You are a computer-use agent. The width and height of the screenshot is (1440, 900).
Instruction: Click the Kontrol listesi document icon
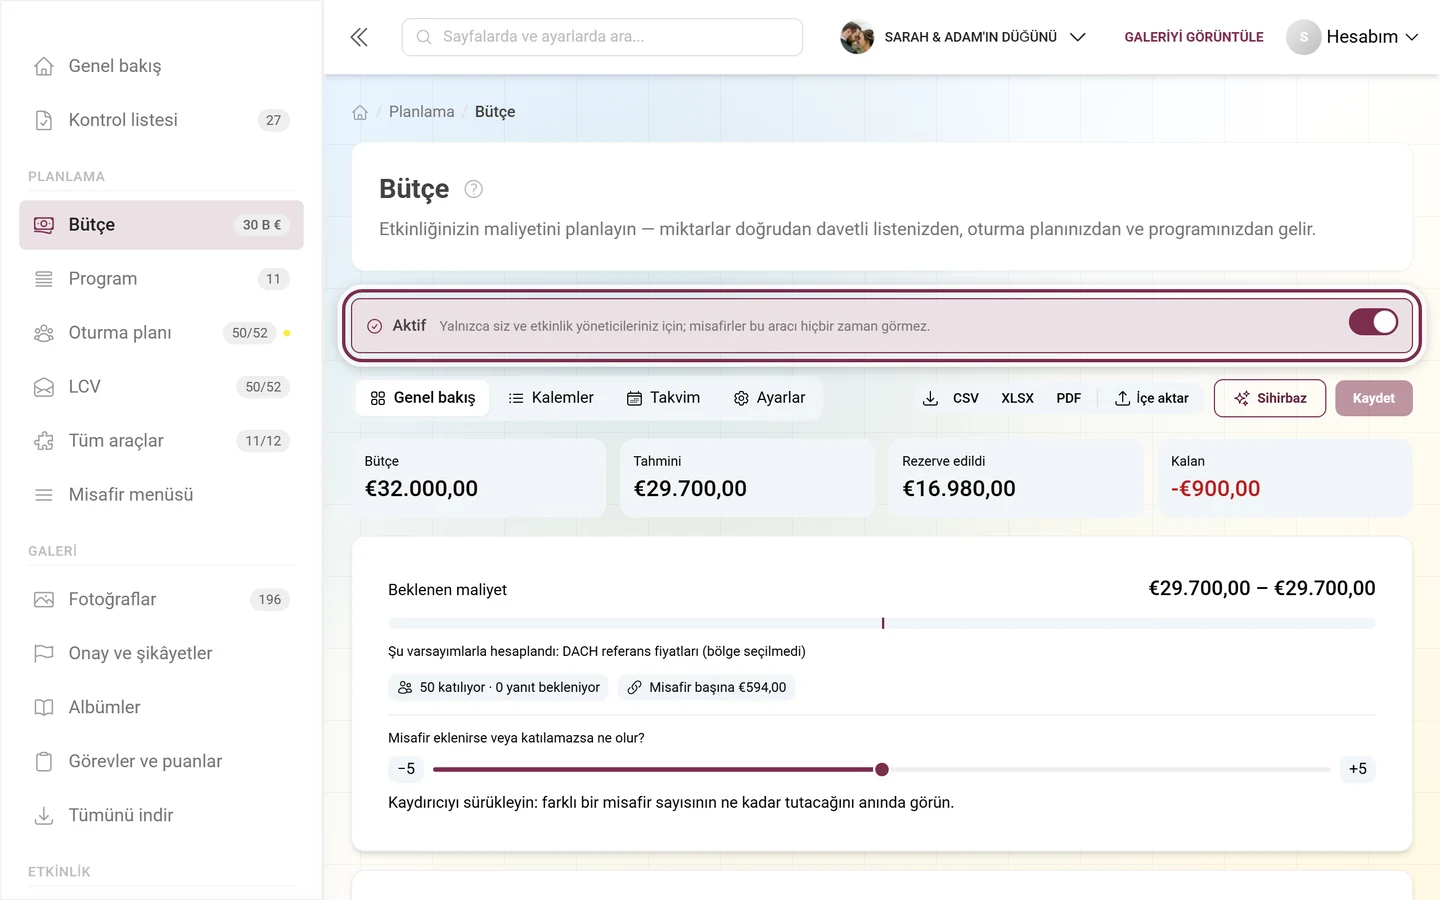(44, 120)
